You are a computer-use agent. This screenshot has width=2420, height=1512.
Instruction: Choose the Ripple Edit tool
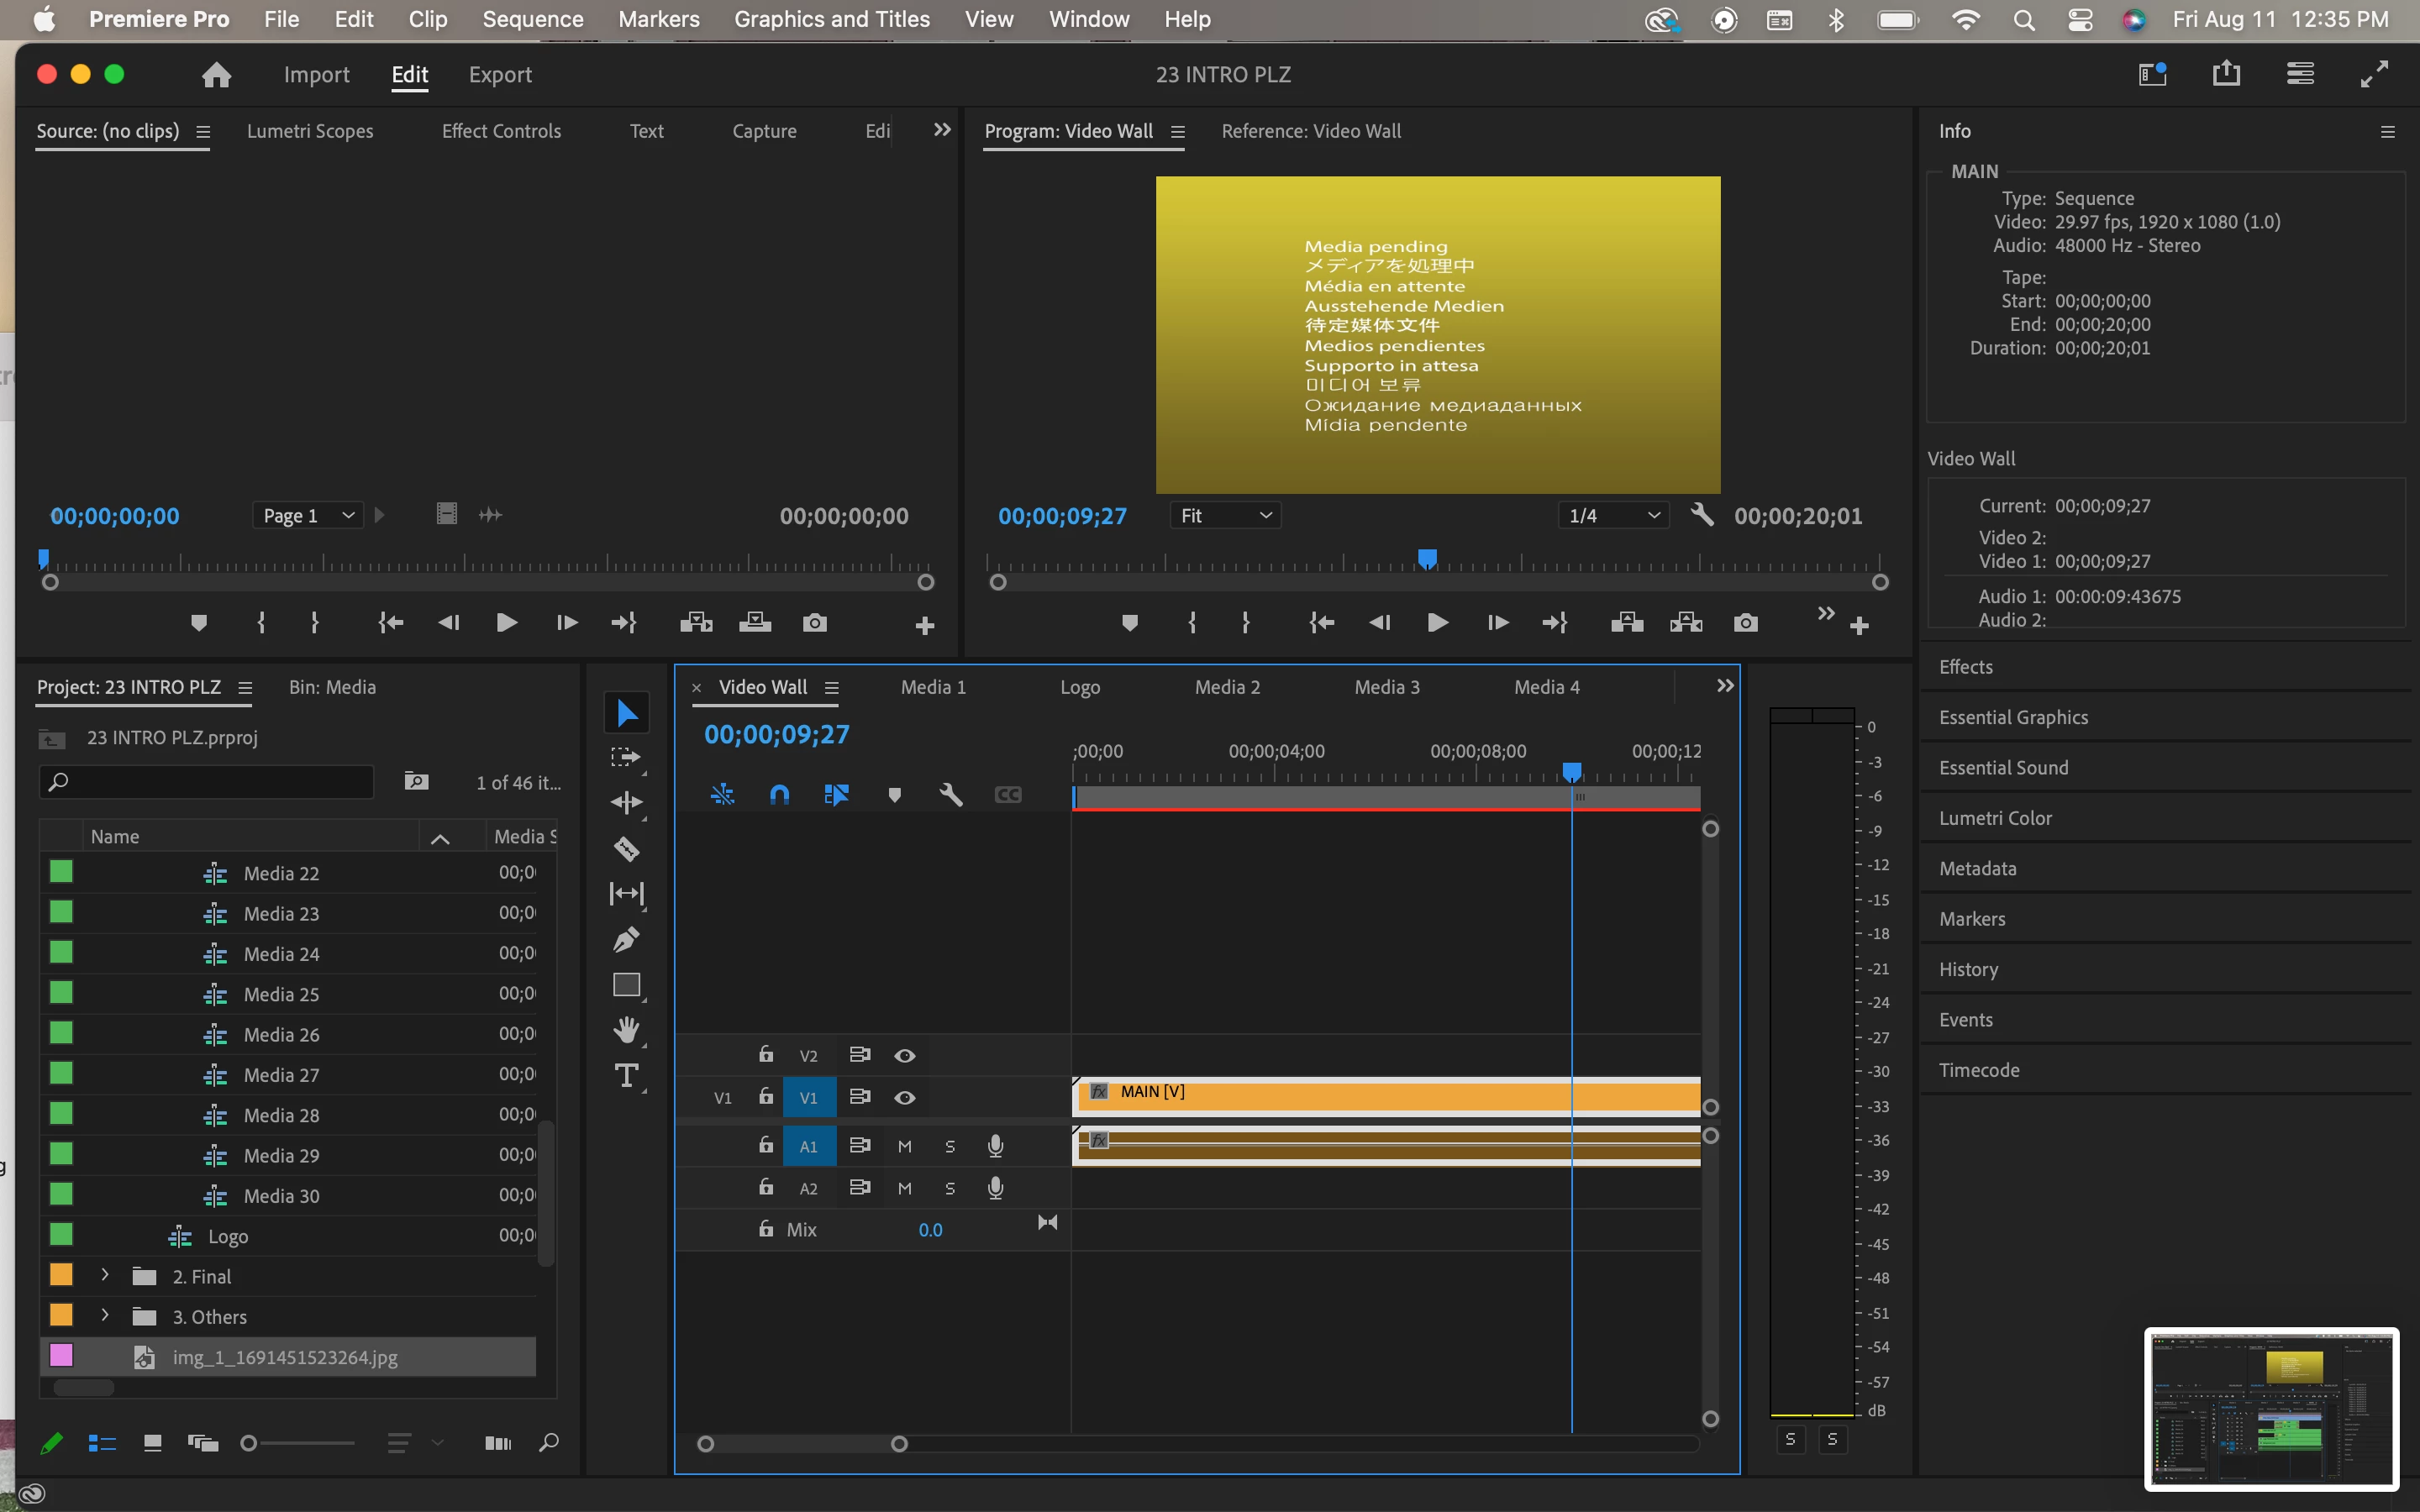pos(626,802)
